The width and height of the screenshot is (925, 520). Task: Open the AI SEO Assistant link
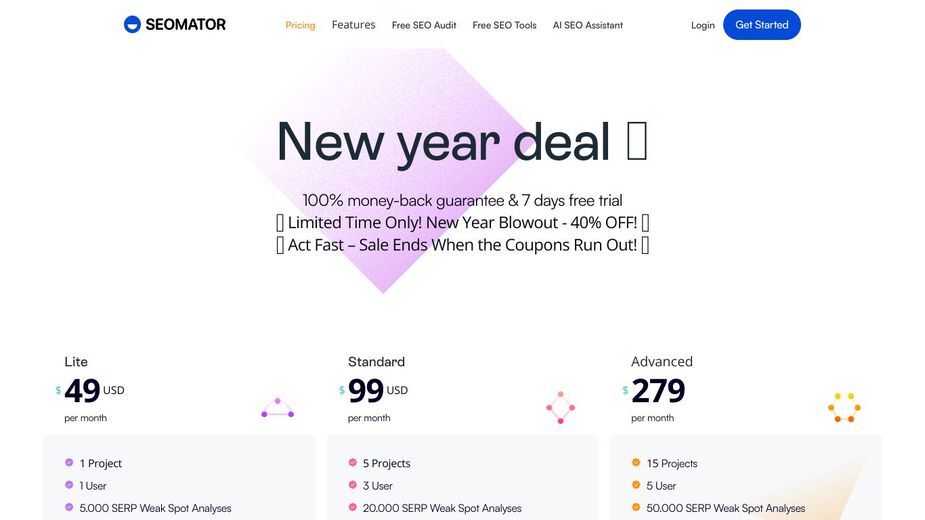pyautogui.click(x=588, y=25)
